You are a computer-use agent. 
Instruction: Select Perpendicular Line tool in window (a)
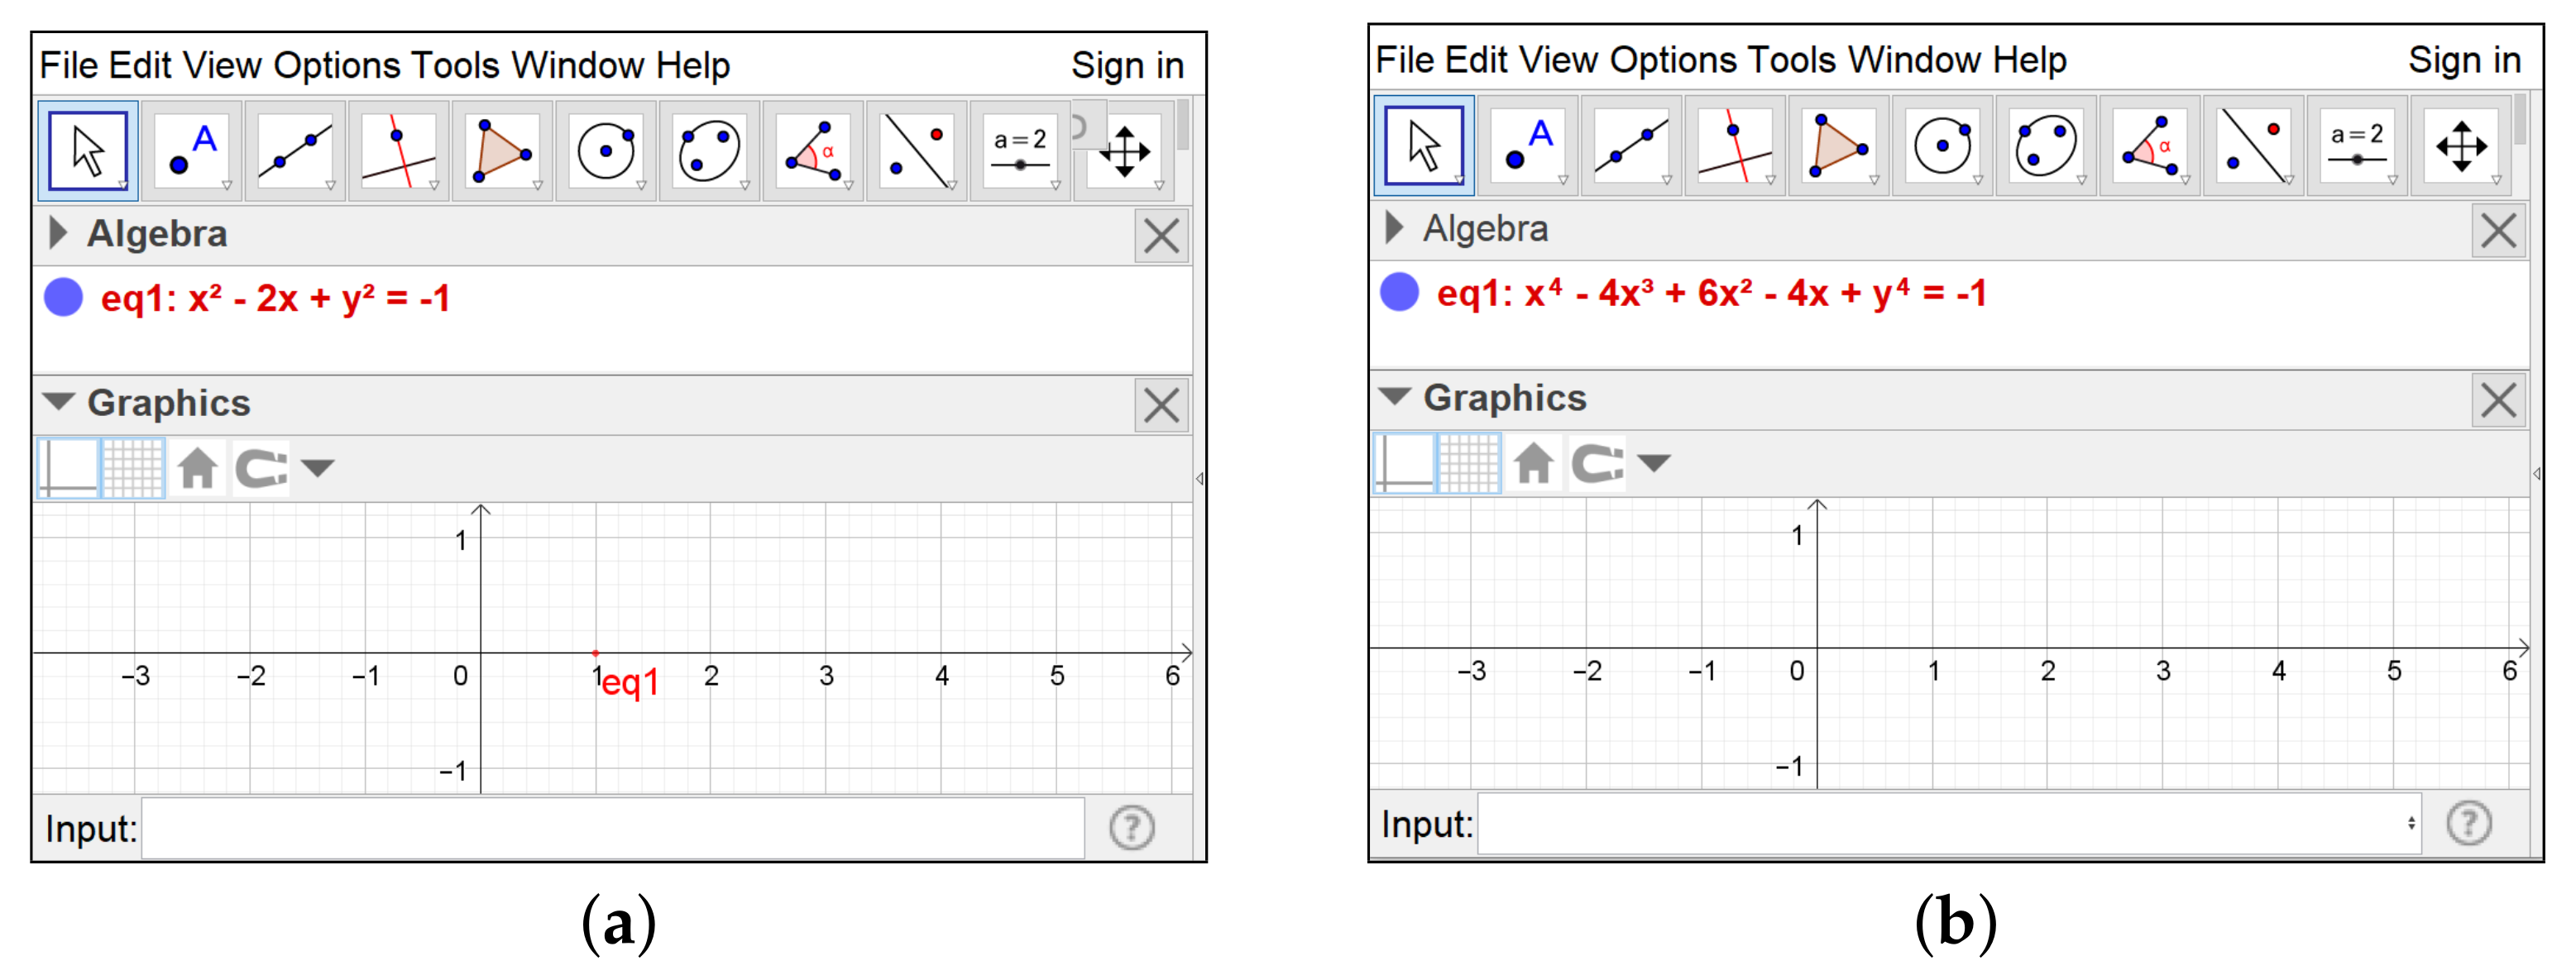(398, 152)
